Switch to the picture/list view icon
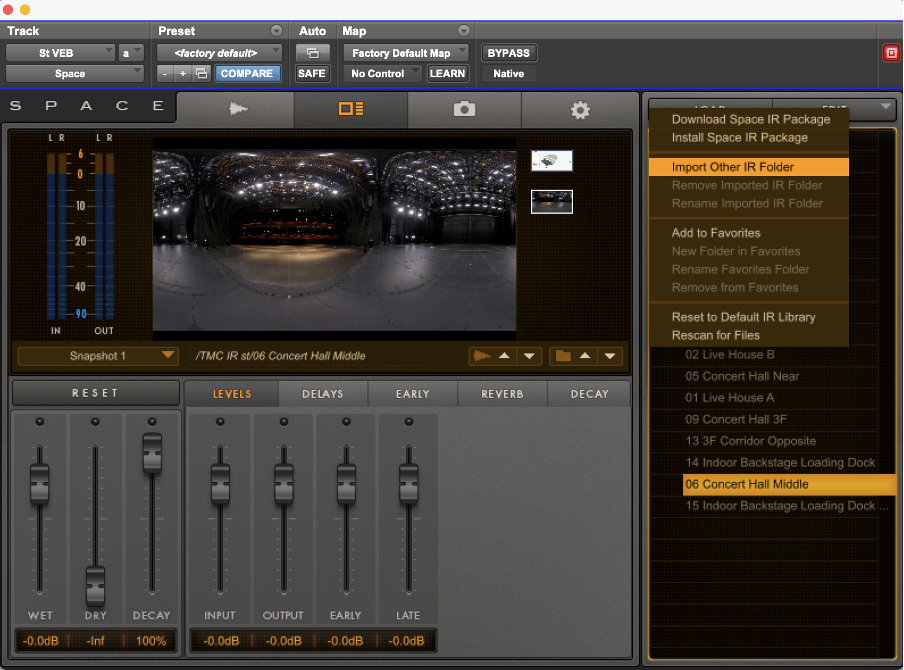904x670 pixels. 351,108
